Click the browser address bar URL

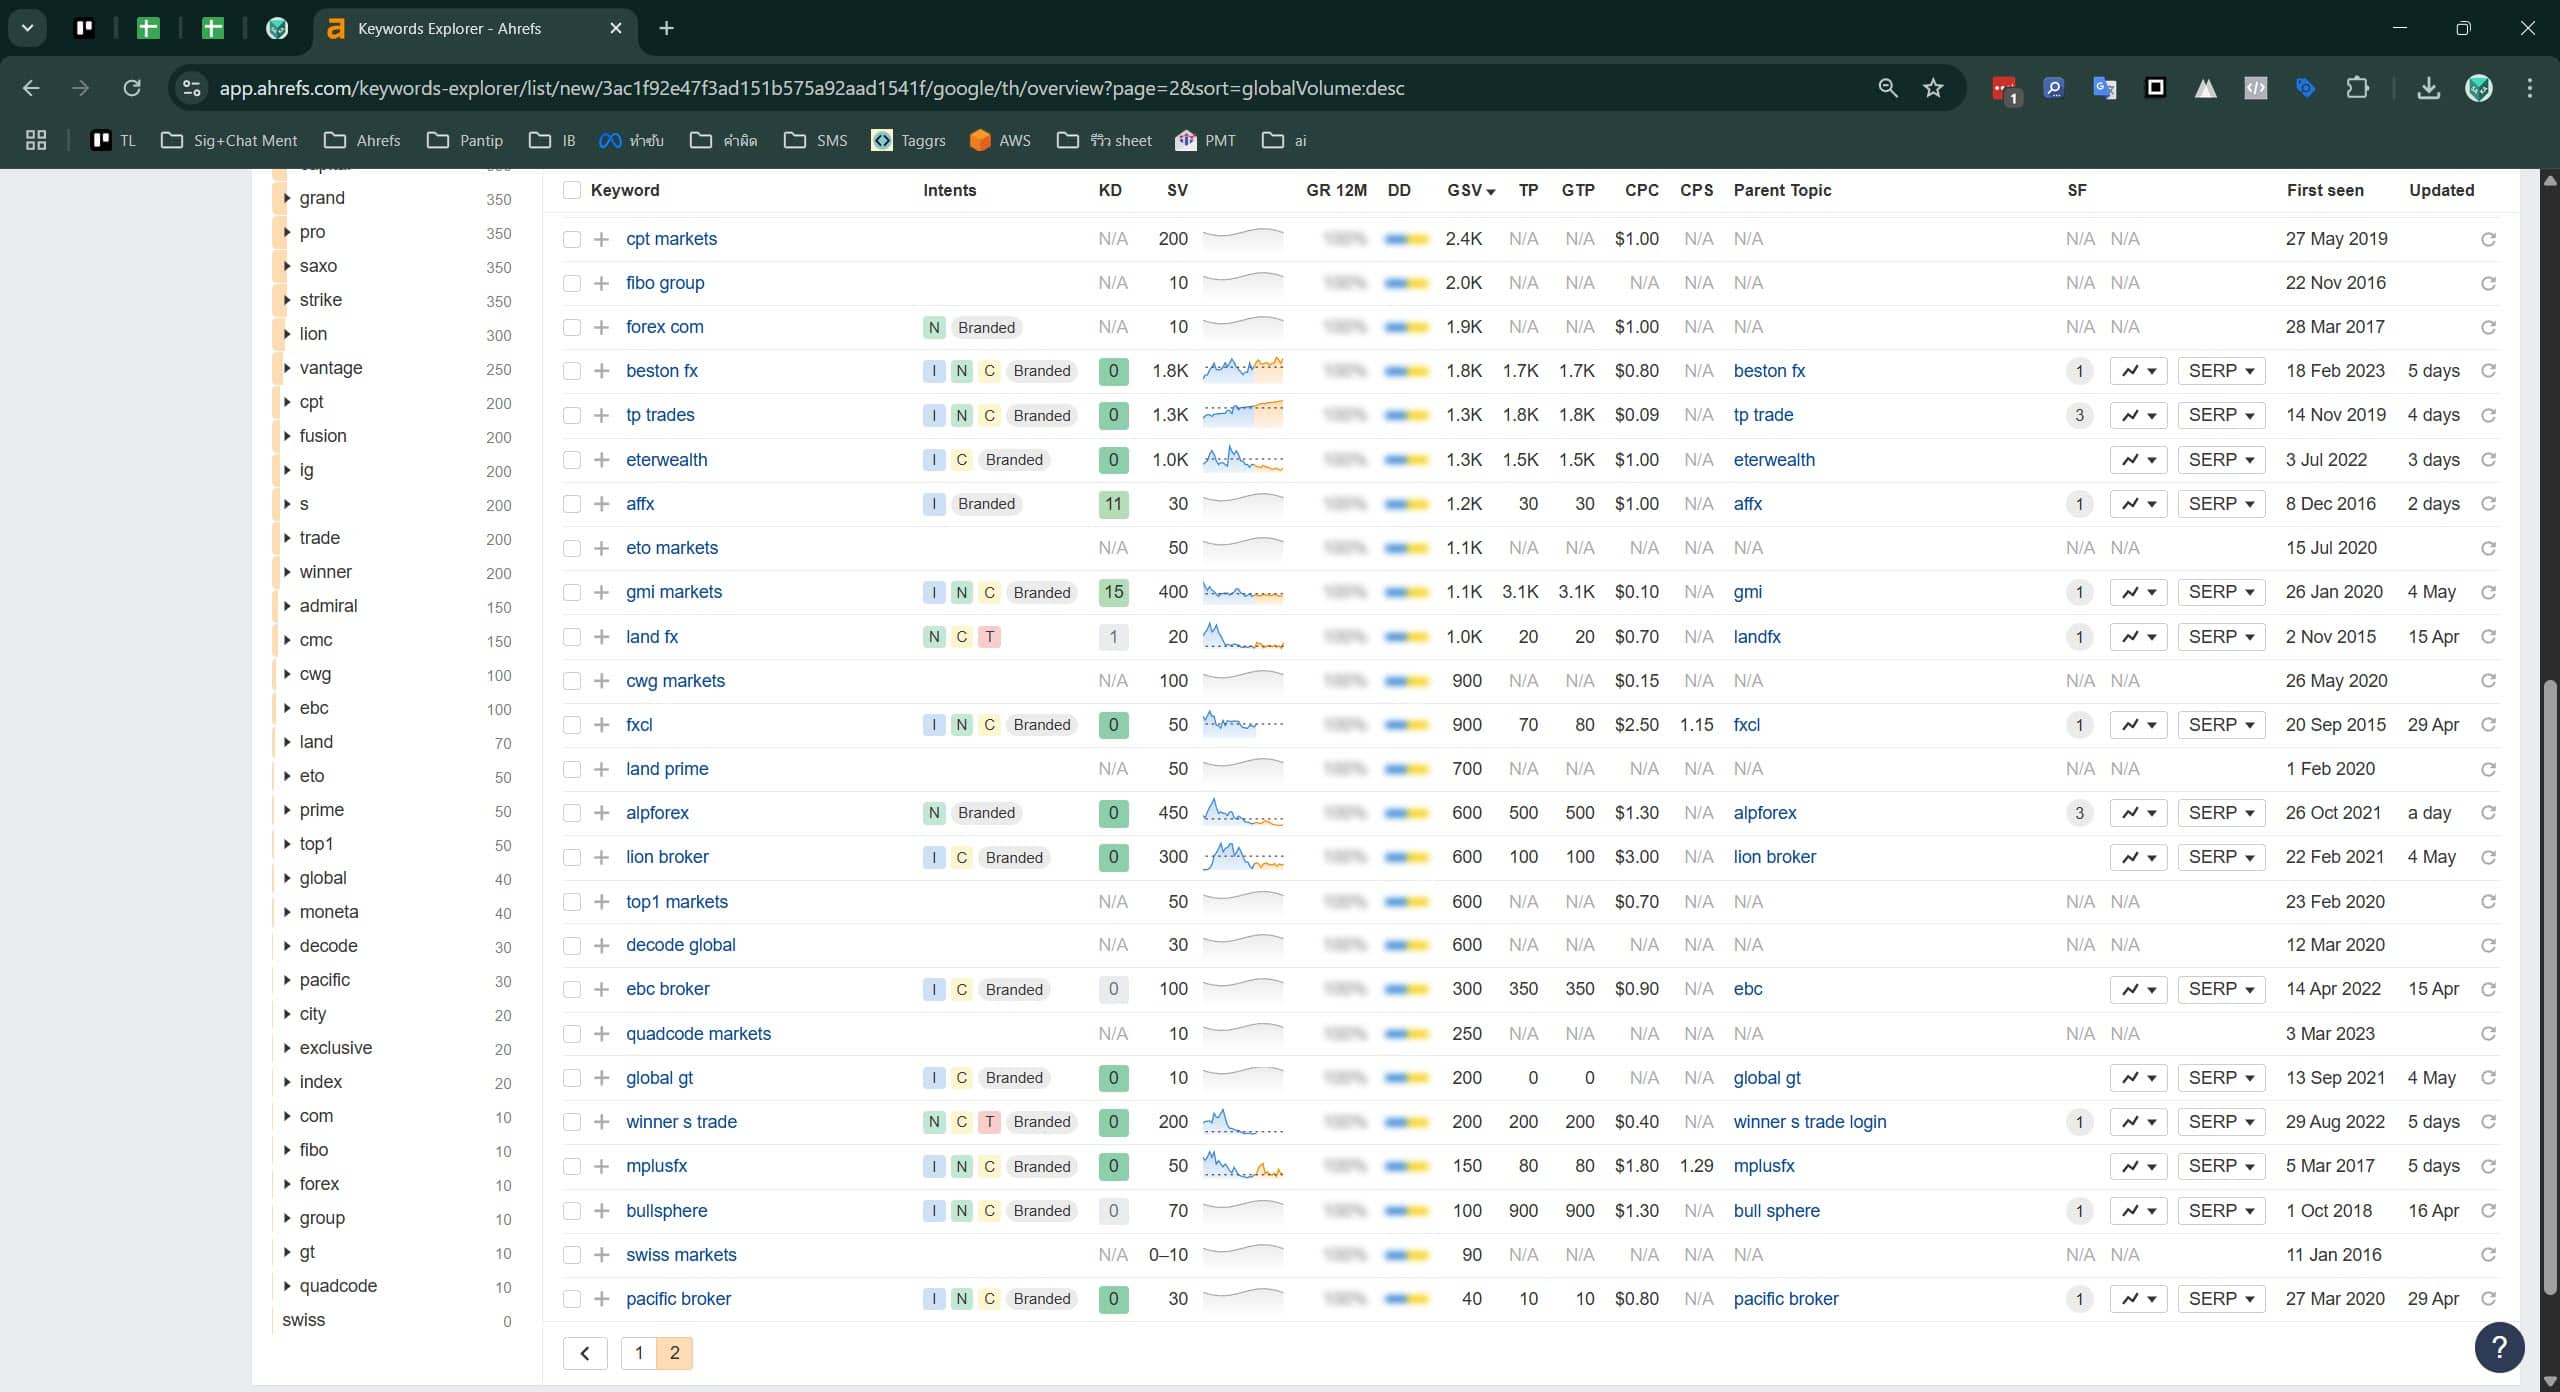[x=811, y=88]
